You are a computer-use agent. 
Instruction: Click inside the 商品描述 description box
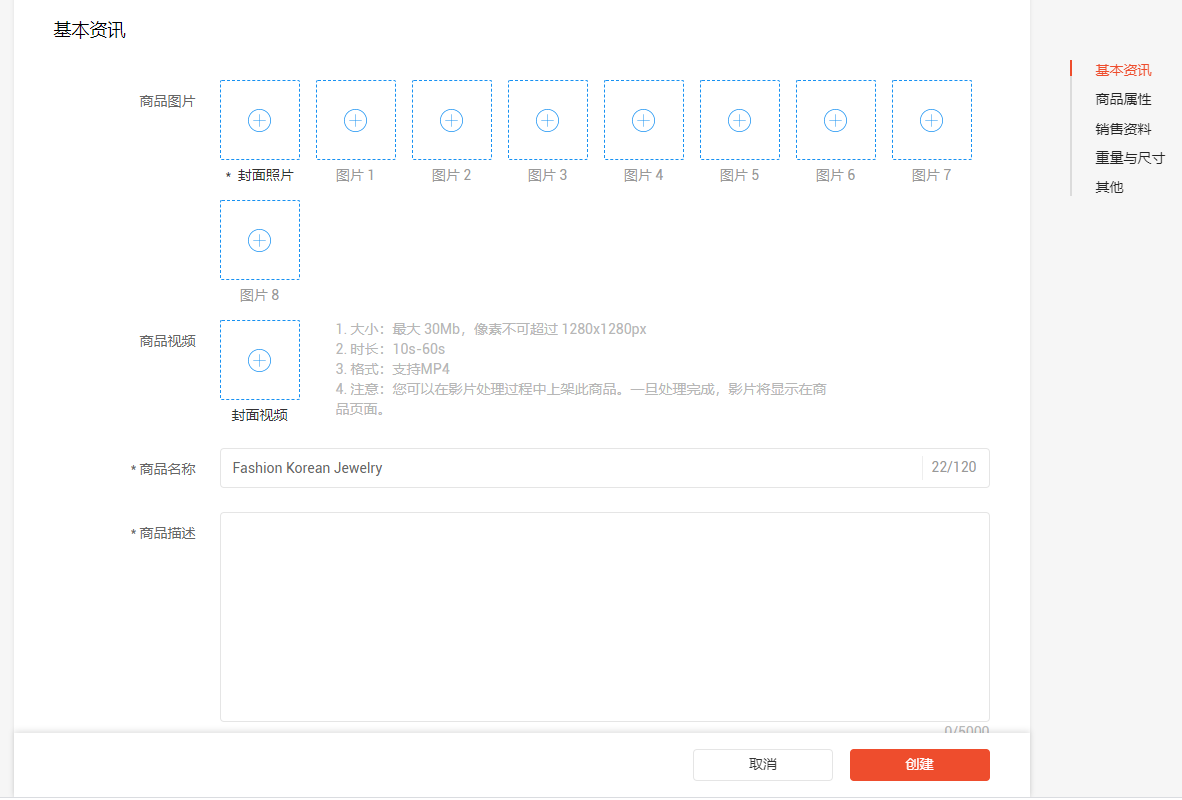[x=604, y=615]
